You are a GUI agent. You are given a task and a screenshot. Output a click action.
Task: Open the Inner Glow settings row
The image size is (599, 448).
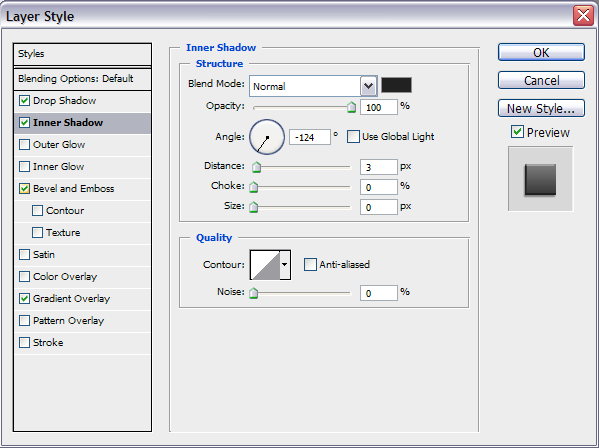pyautogui.click(x=82, y=167)
